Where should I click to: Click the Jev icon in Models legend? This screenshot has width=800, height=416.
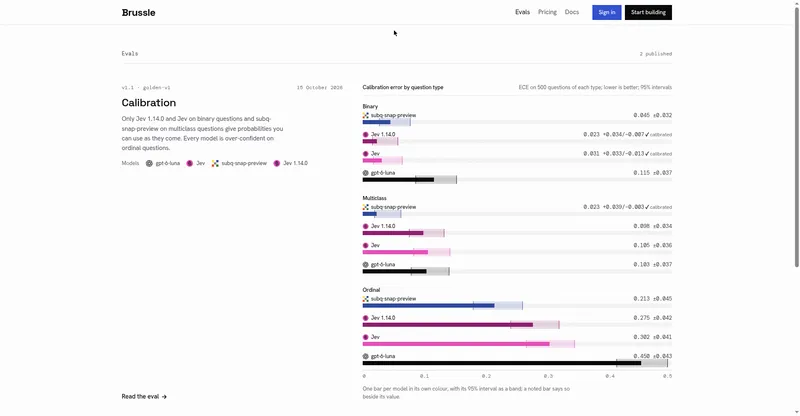click(190, 163)
